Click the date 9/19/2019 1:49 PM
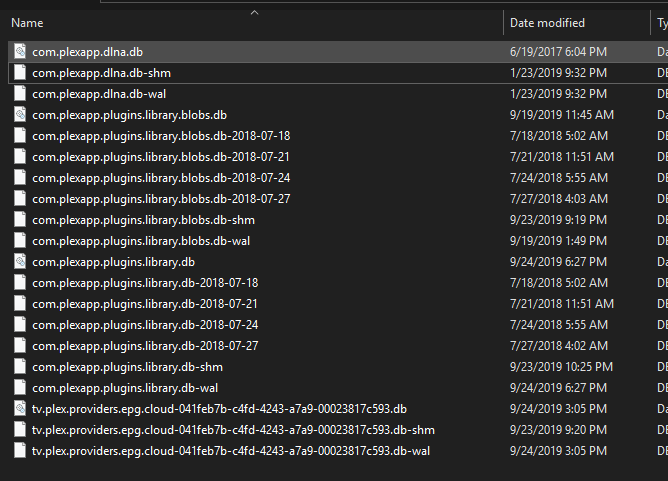 coord(559,241)
